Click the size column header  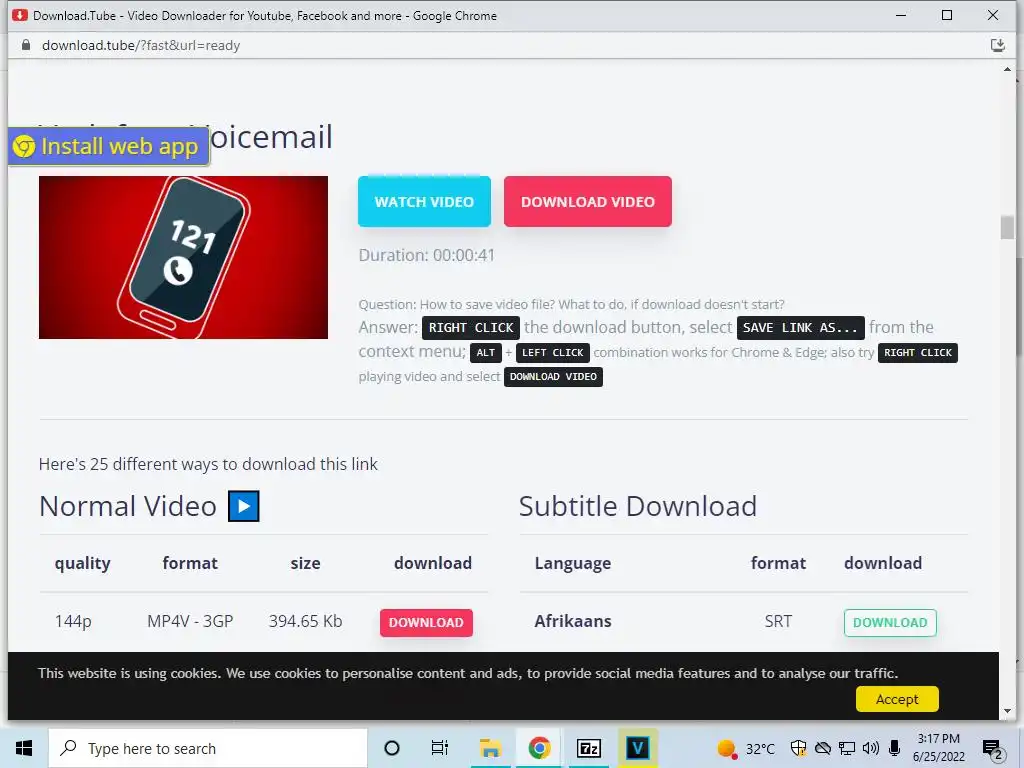(x=306, y=563)
